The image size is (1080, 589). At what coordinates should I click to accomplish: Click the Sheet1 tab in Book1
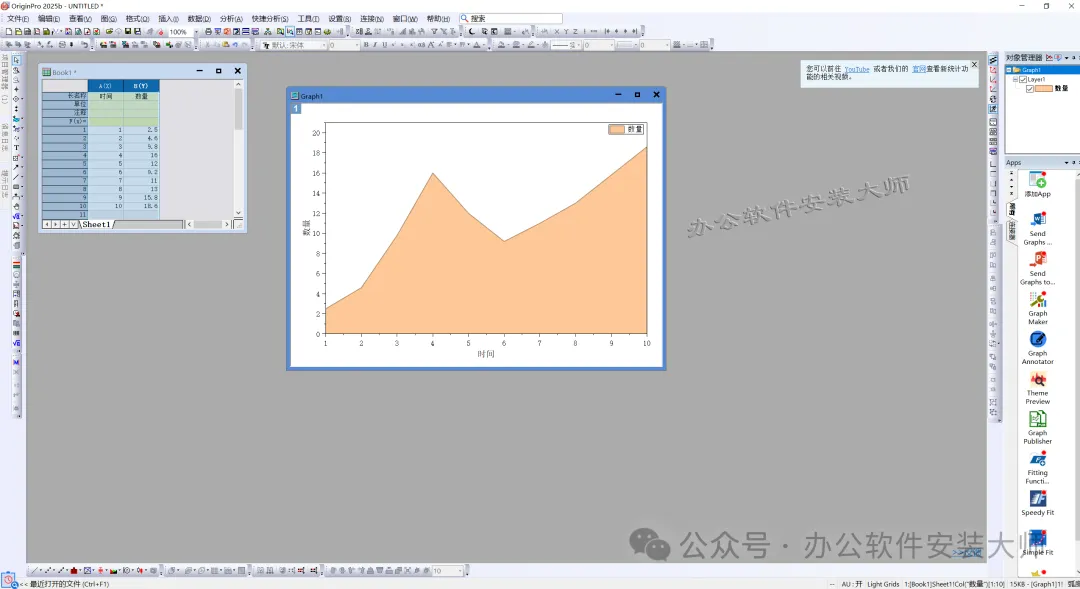click(96, 225)
